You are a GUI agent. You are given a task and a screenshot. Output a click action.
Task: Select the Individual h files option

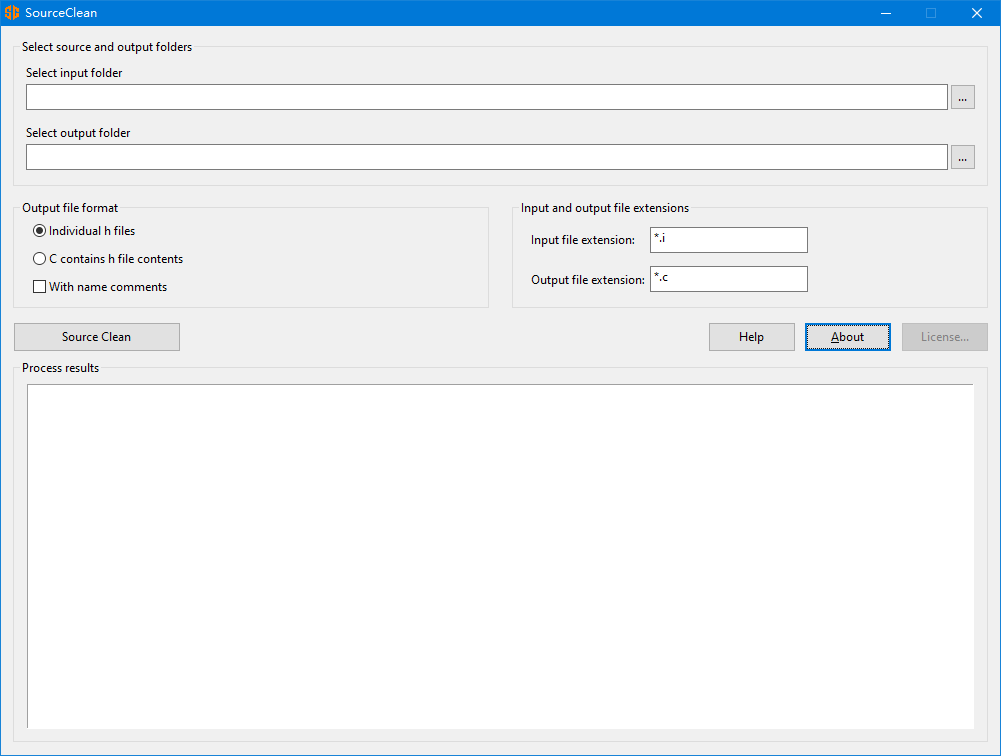click(x=40, y=231)
